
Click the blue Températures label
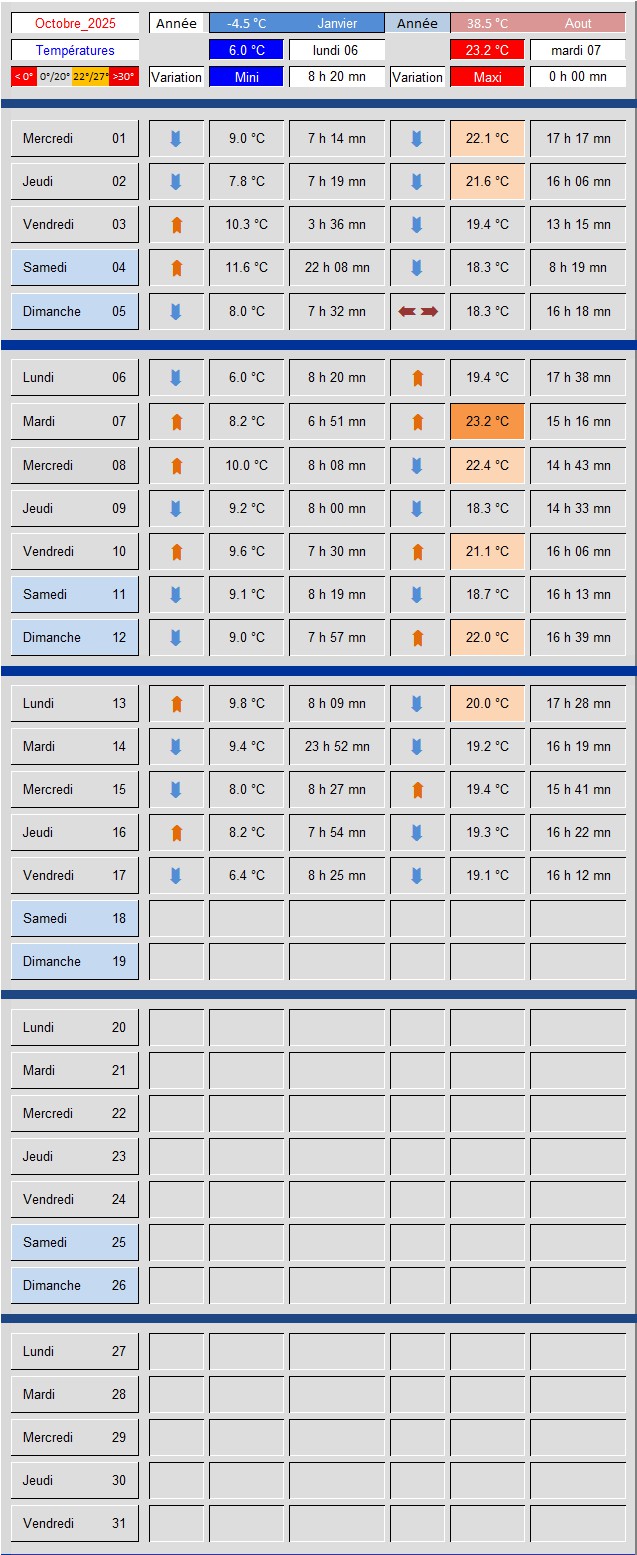75,50
